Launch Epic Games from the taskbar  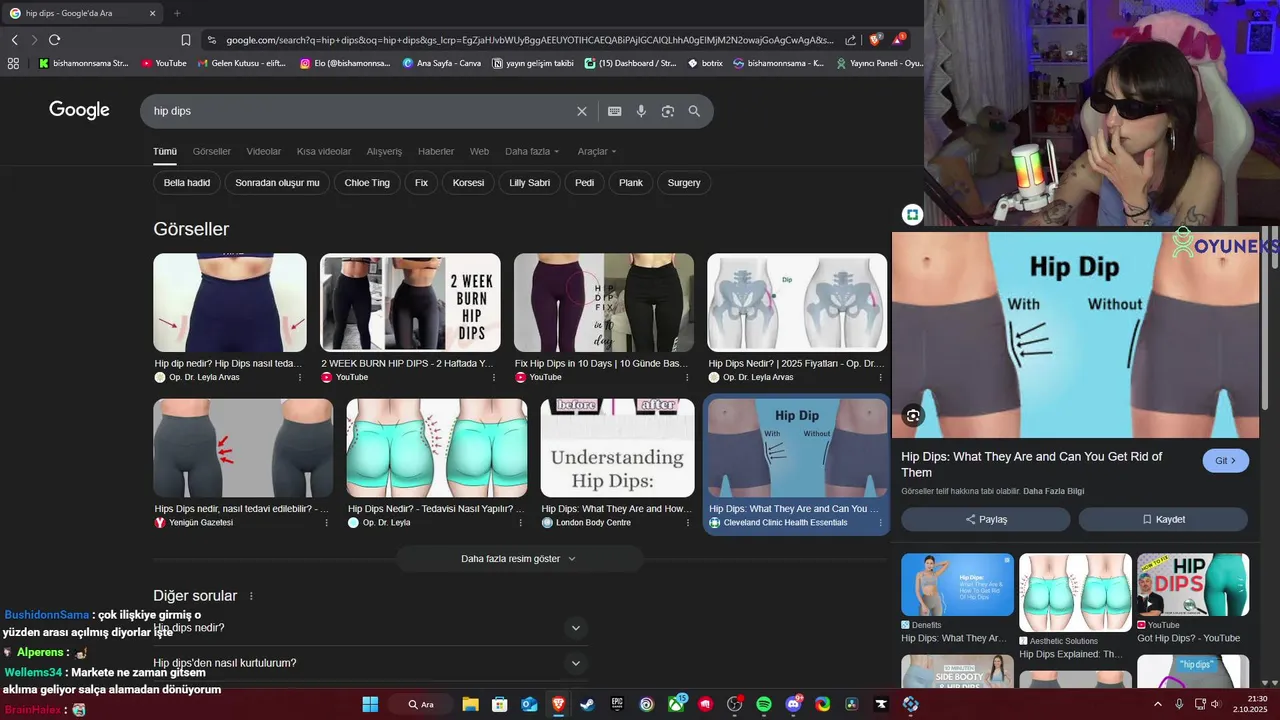pyautogui.click(x=617, y=704)
